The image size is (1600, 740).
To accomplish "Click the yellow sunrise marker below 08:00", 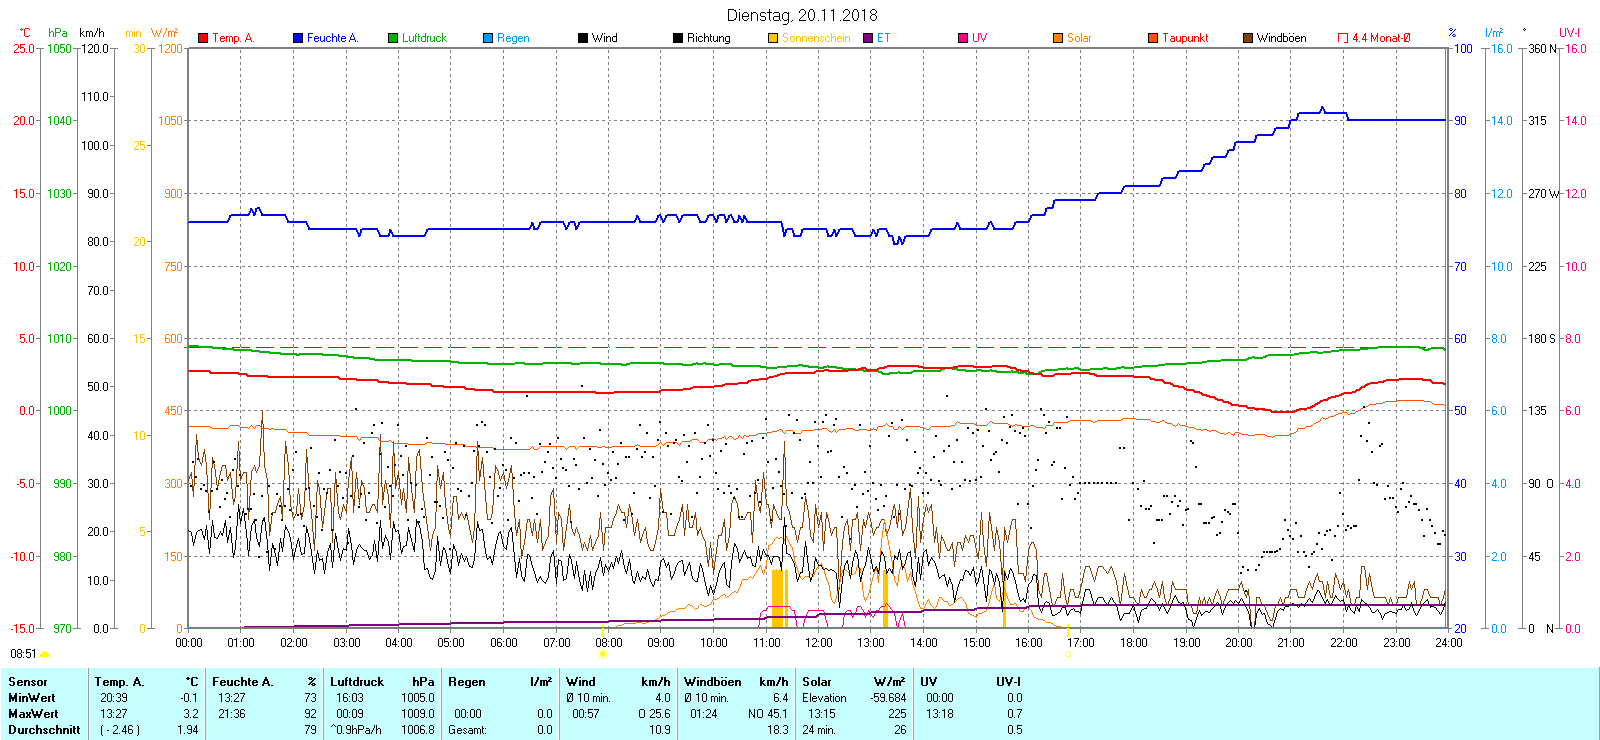I will [602, 654].
